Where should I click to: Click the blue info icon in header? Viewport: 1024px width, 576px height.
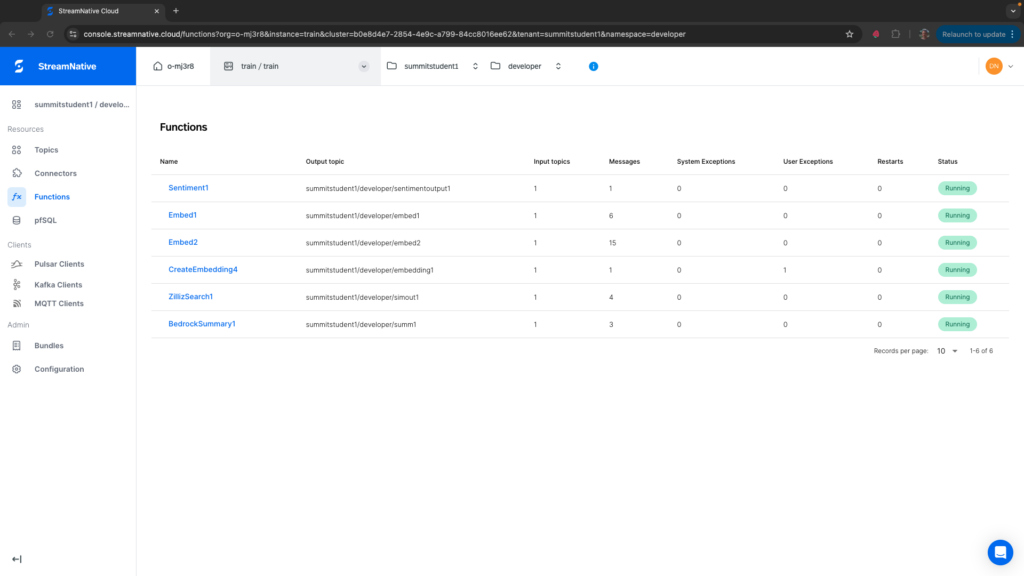point(593,66)
